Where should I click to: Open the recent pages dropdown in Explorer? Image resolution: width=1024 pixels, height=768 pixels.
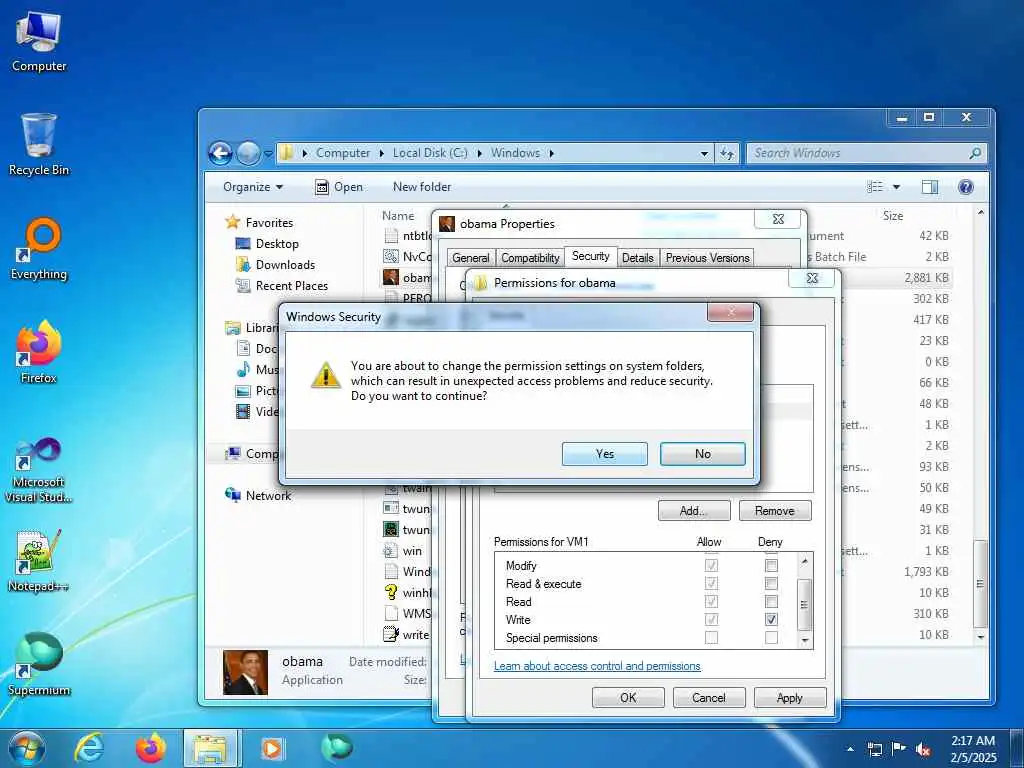pyautogui.click(x=268, y=154)
